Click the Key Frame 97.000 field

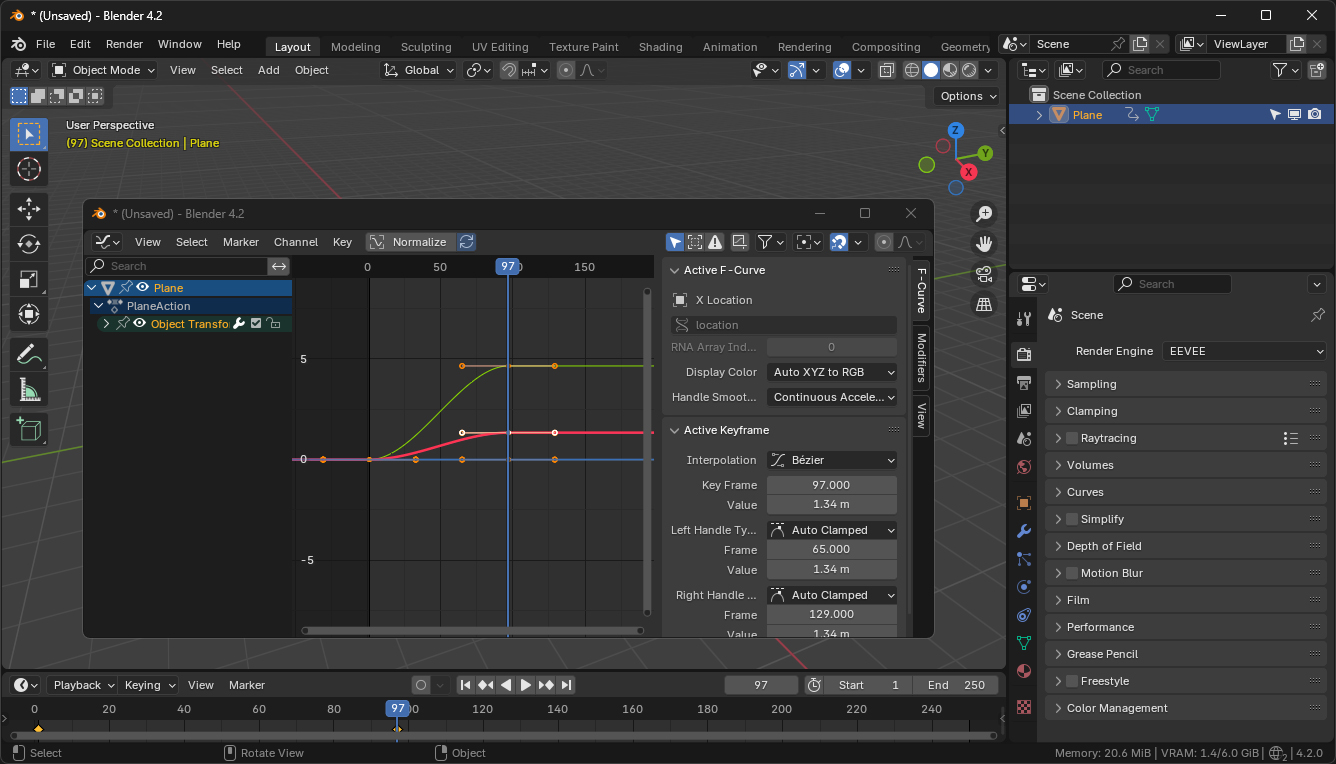[832, 485]
